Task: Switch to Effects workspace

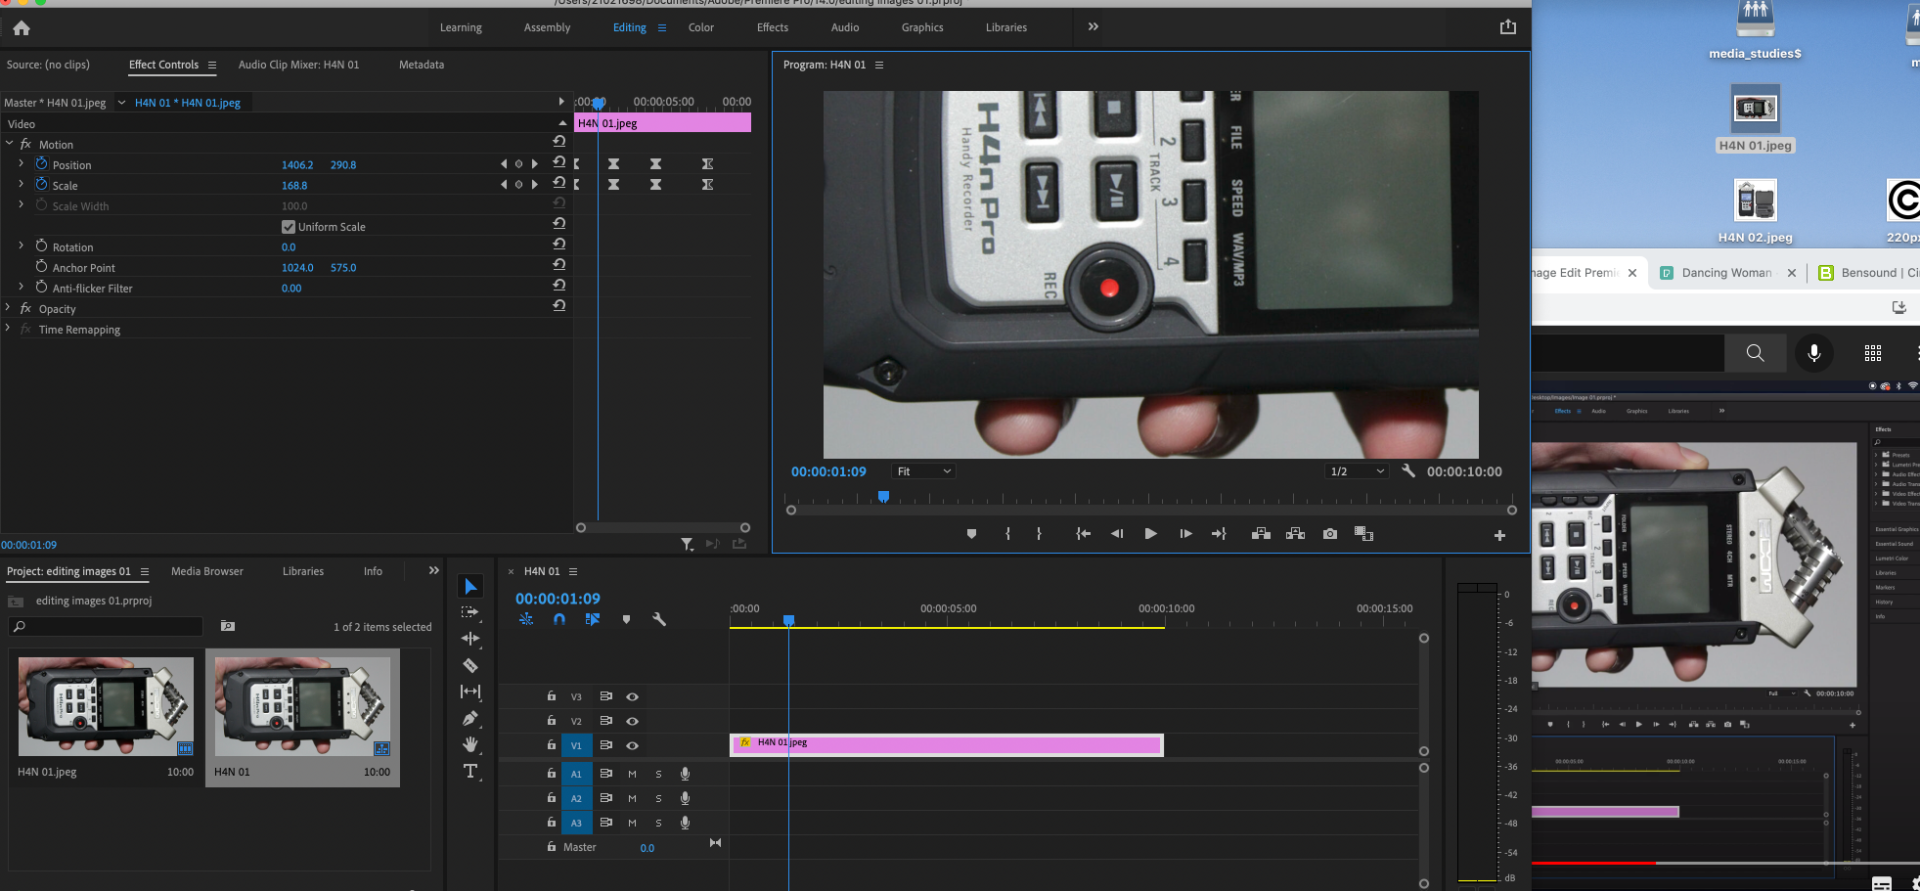Action: coord(772,28)
